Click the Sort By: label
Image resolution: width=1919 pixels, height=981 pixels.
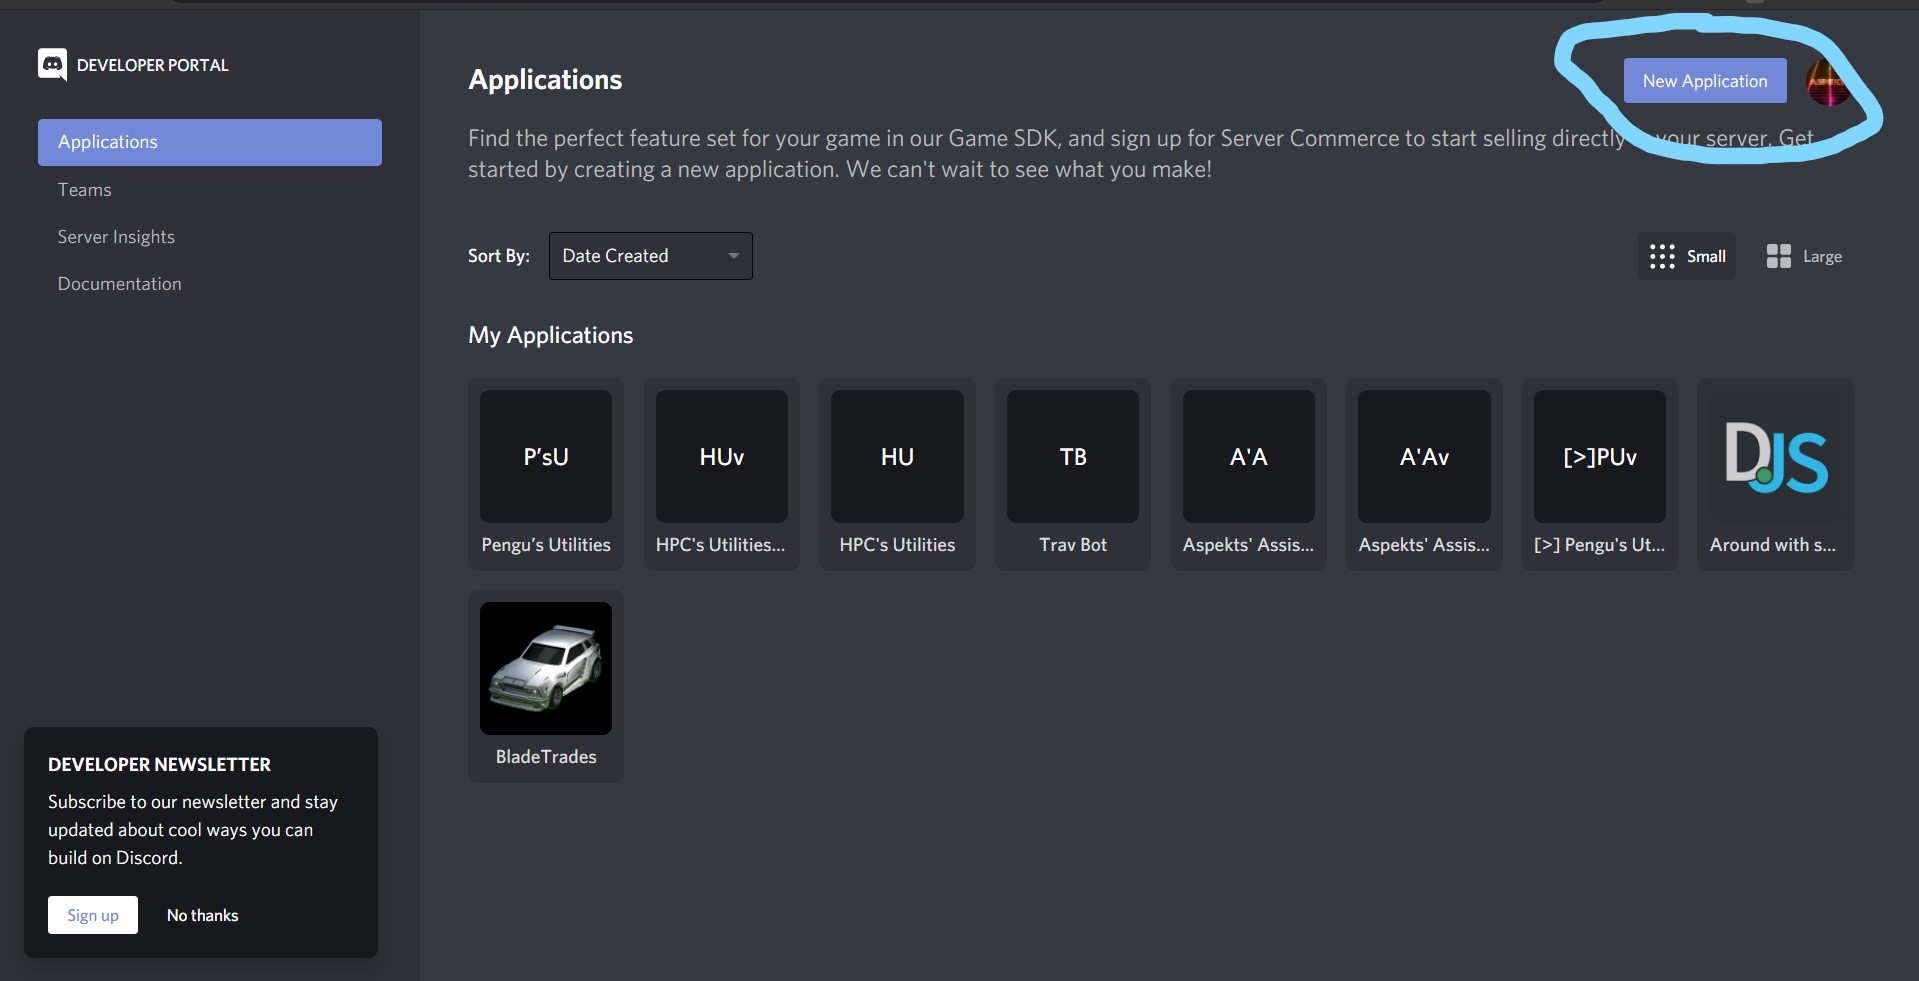(x=499, y=256)
